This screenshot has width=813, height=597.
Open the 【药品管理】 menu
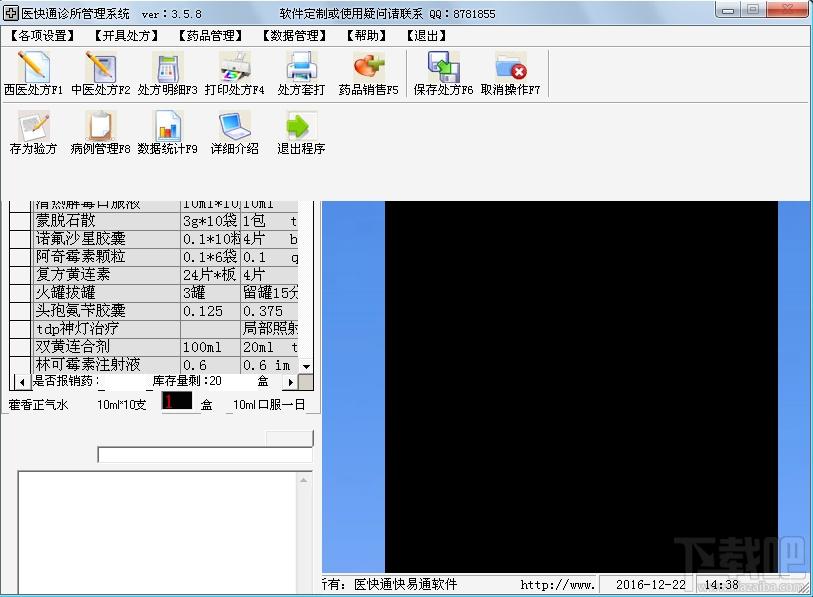click(210, 36)
